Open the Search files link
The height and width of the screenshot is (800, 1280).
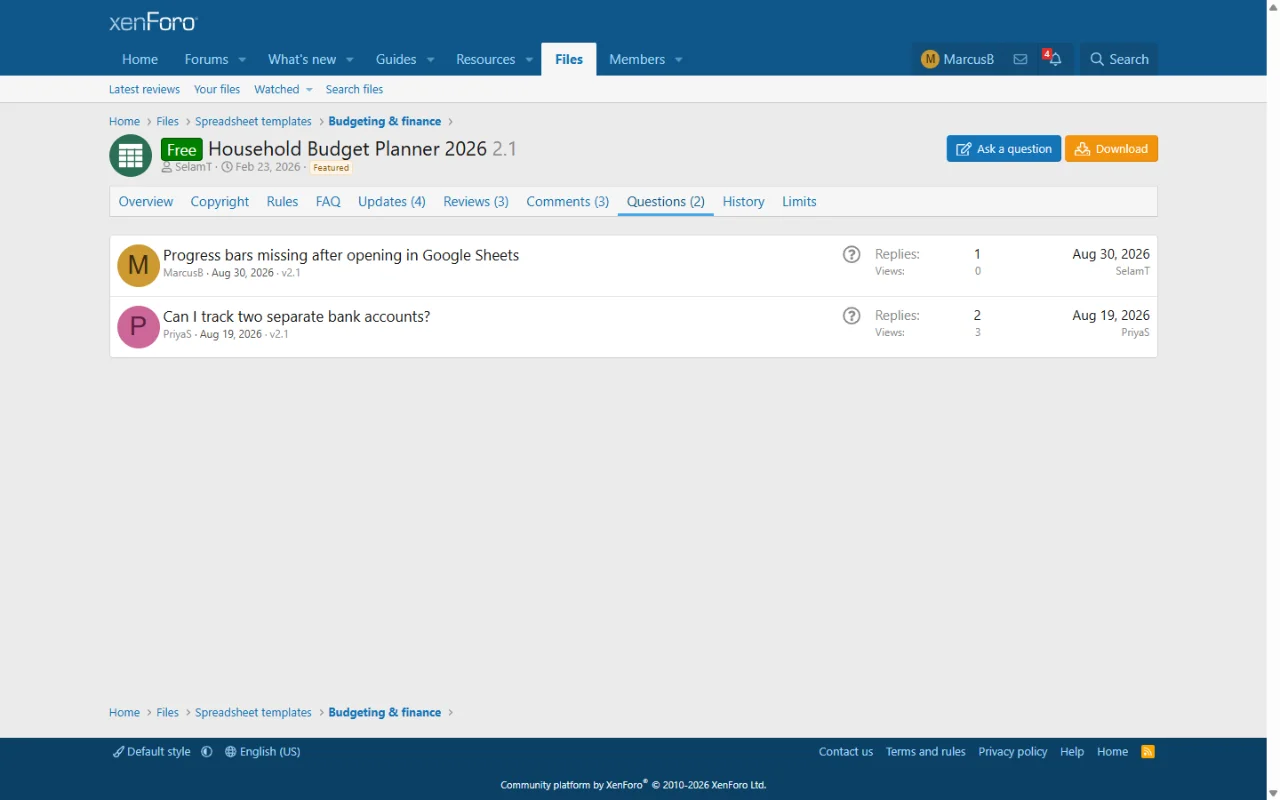[354, 90]
